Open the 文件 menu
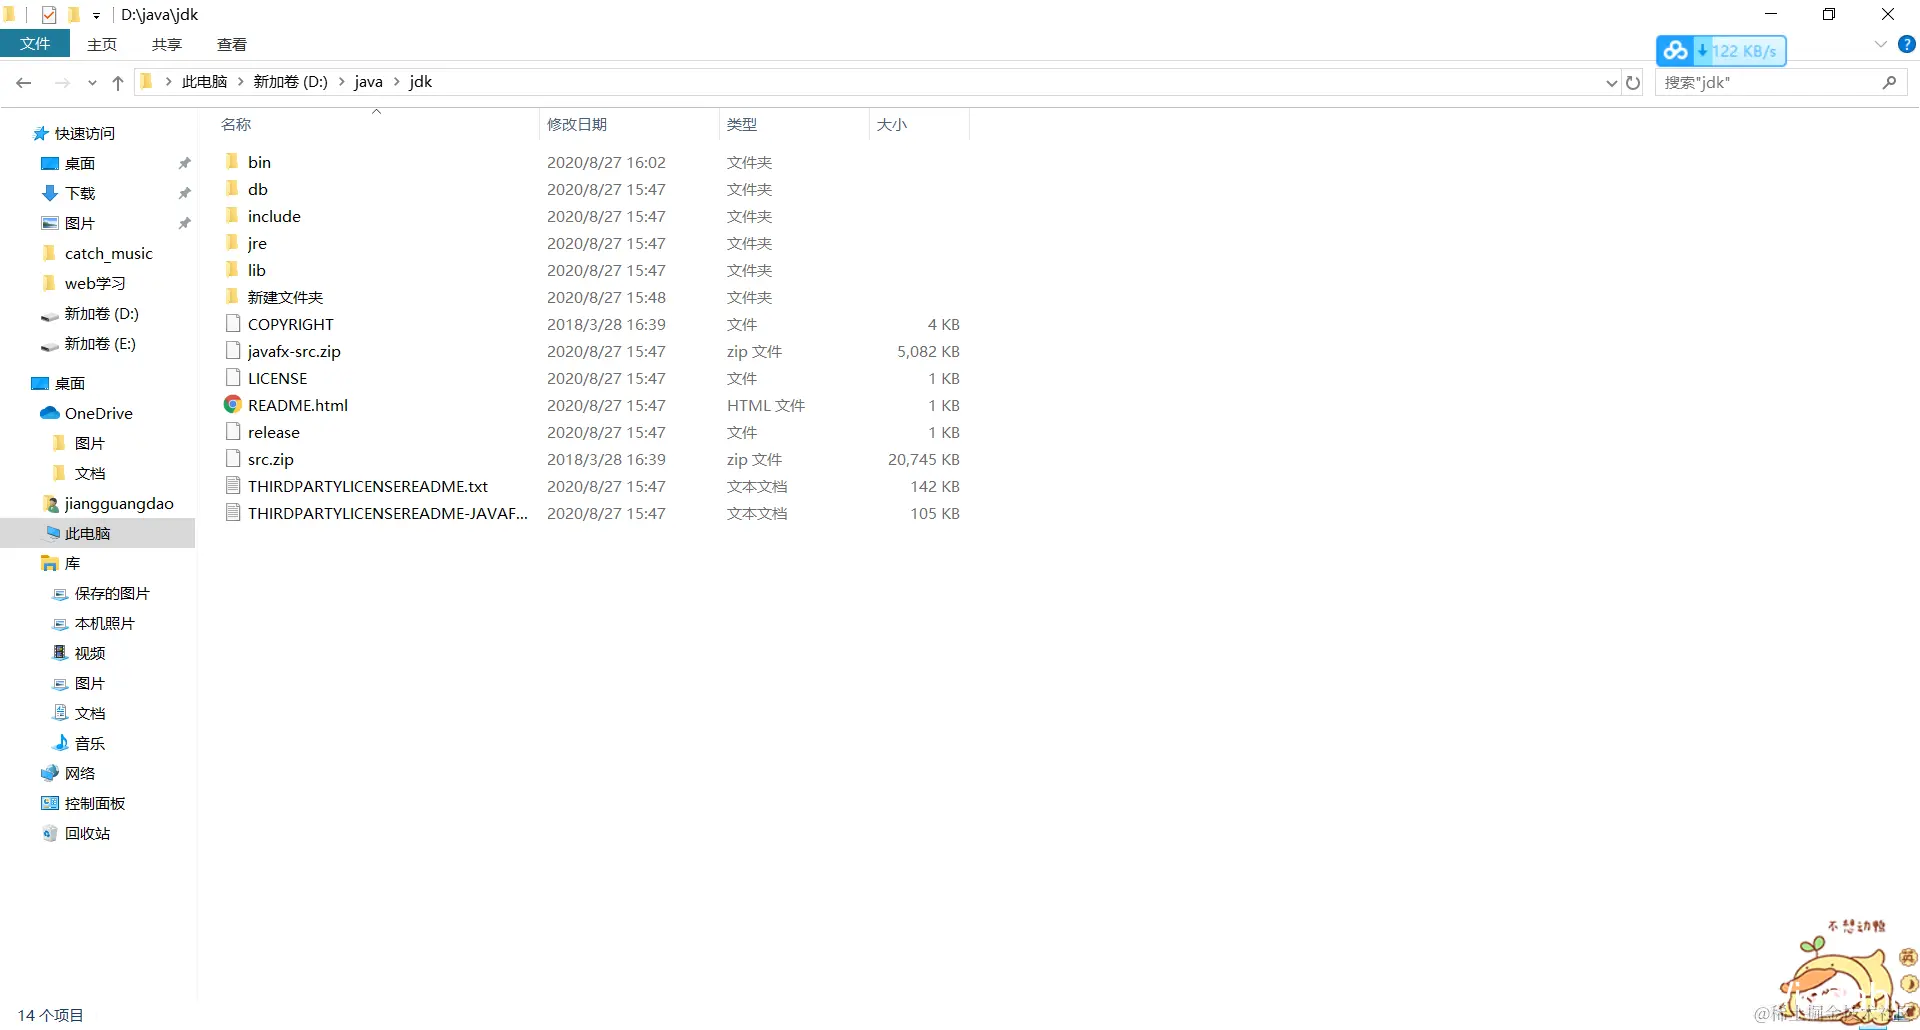 [x=35, y=44]
